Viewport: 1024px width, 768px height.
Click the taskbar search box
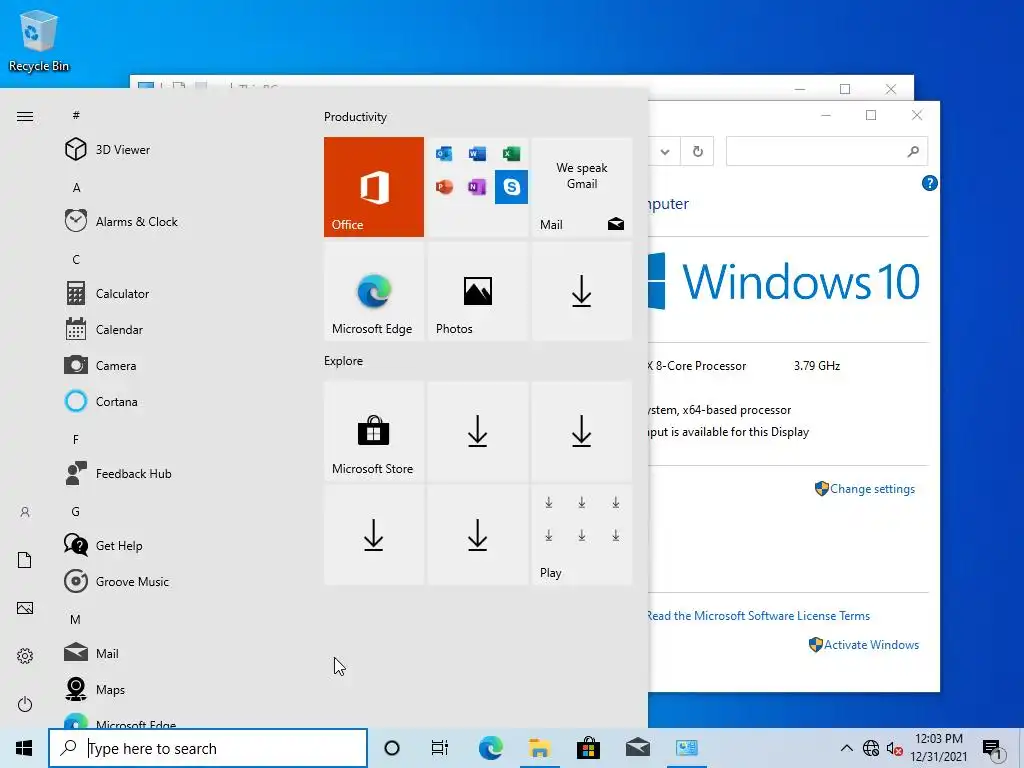click(x=208, y=748)
